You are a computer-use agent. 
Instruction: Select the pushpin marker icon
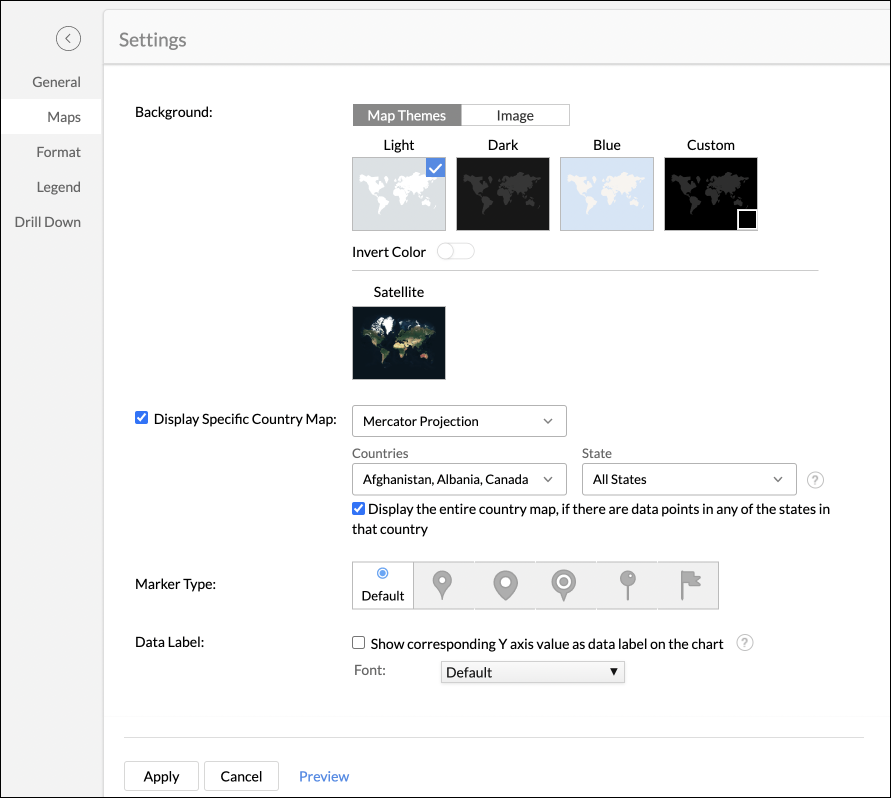point(627,585)
